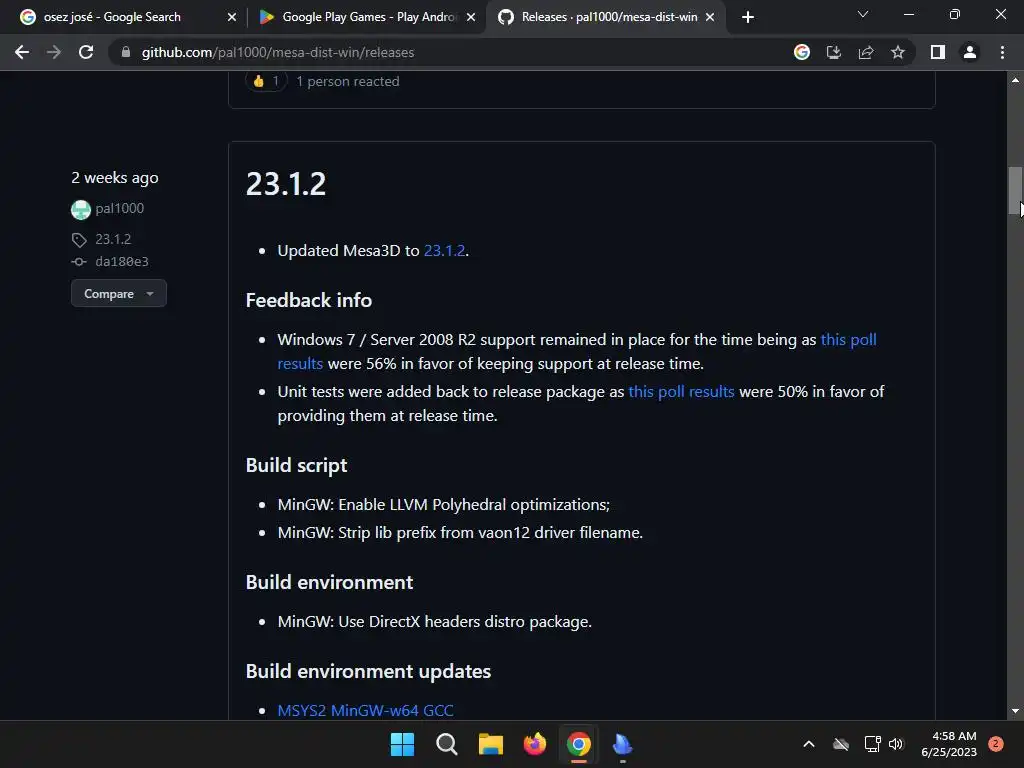Screen dimensions: 1024x768
Task: Launch Firefox from taskbar
Action: point(534,744)
